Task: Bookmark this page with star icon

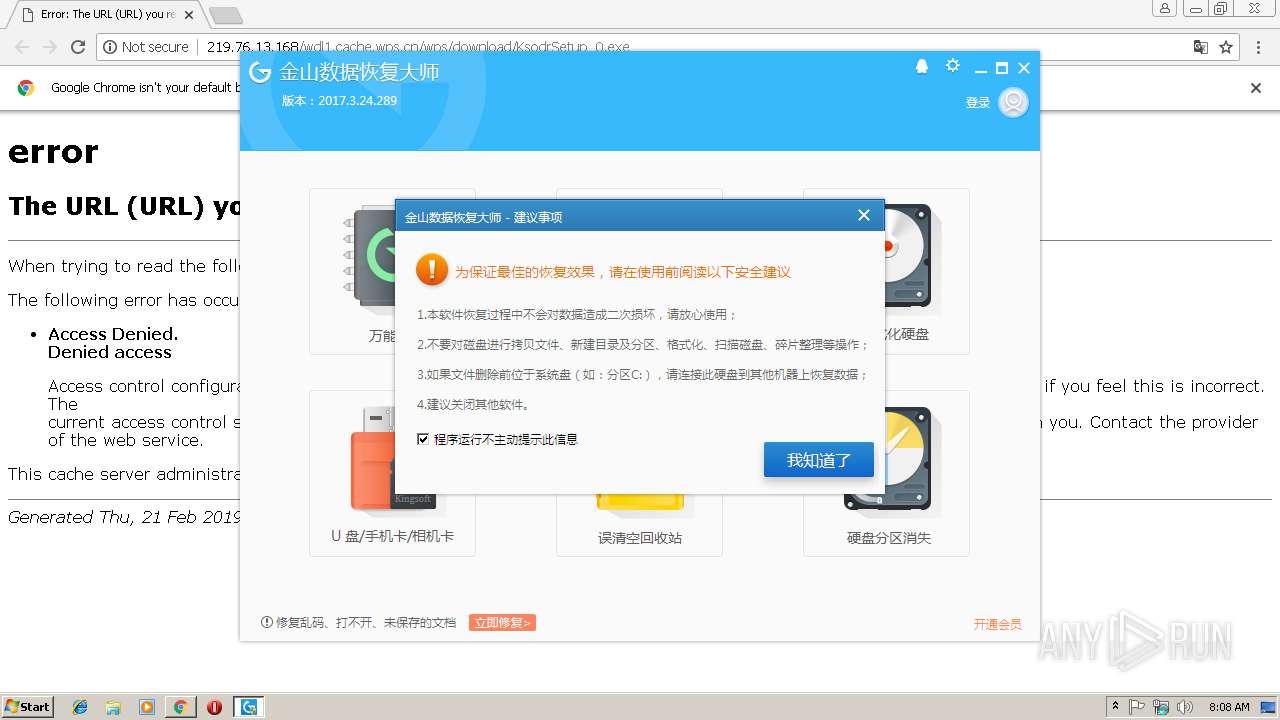Action: (x=1226, y=47)
